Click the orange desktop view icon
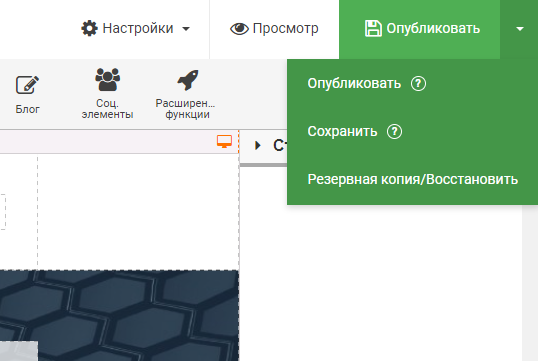This screenshot has width=538, height=361. (224, 141)
